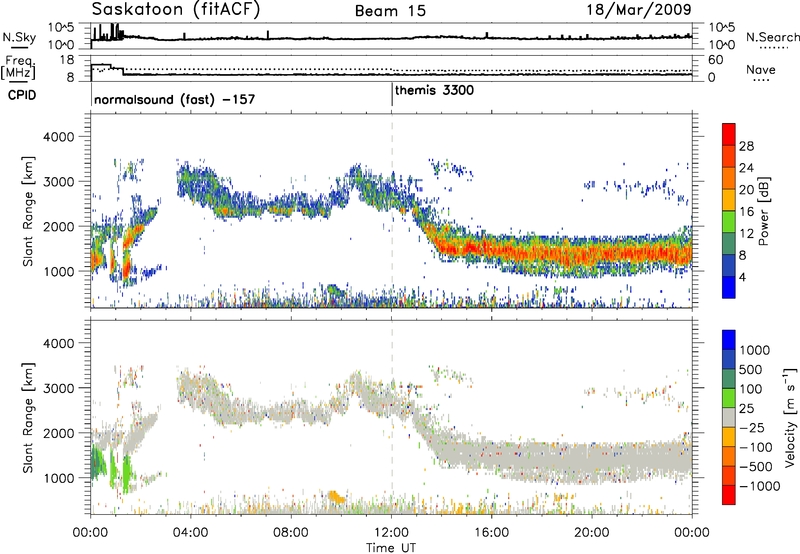Click the "Freq. [MHz]" axis label
The image size is (800, 554).
pos(19,67)
